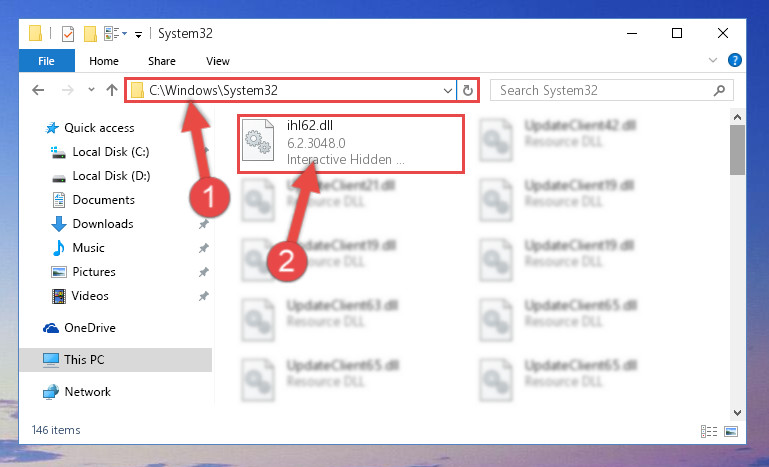Refresh the System32 folder view

[468, 90]
